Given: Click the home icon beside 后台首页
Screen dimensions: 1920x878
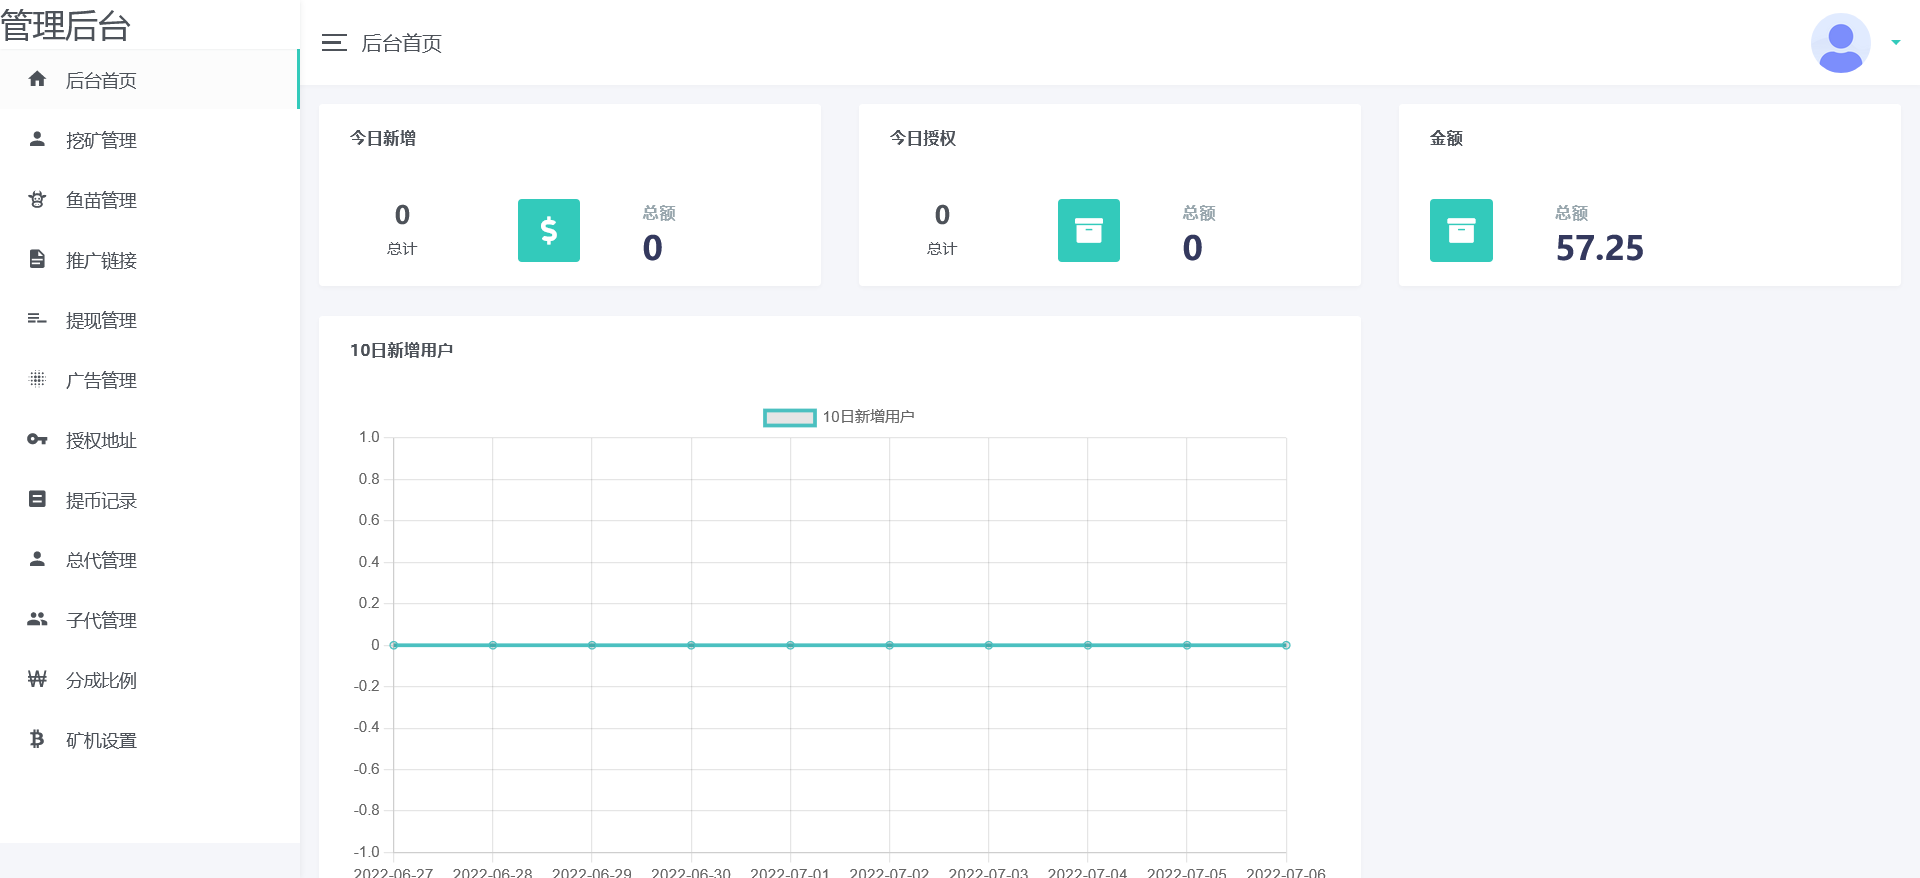Looking at the screenshot, I should pos(37,79).
